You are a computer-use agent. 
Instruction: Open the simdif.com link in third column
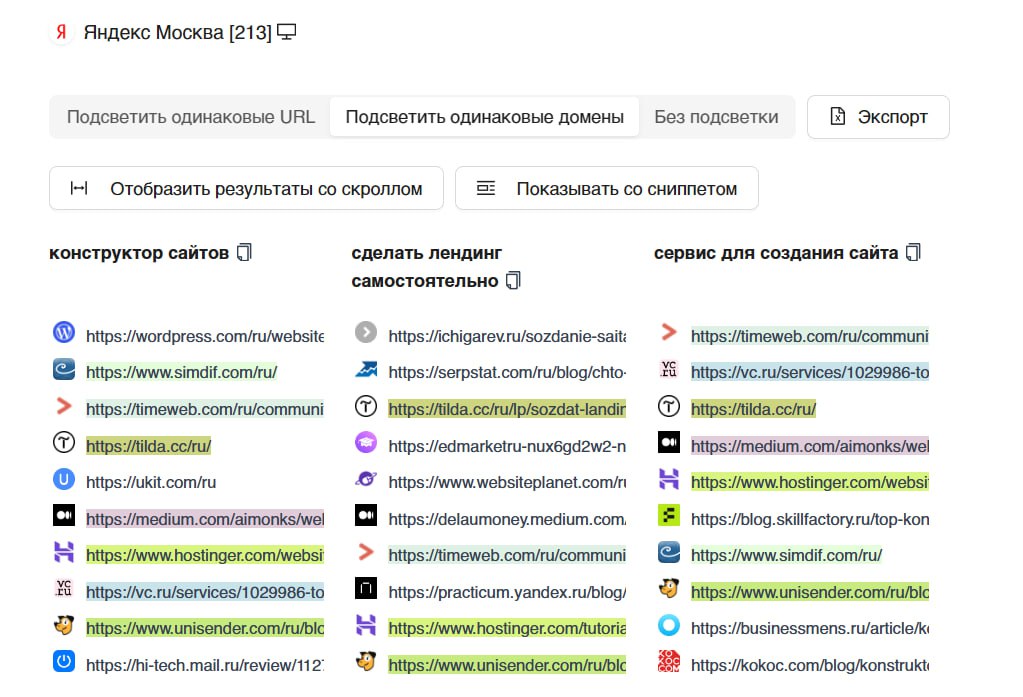[786, 555]
